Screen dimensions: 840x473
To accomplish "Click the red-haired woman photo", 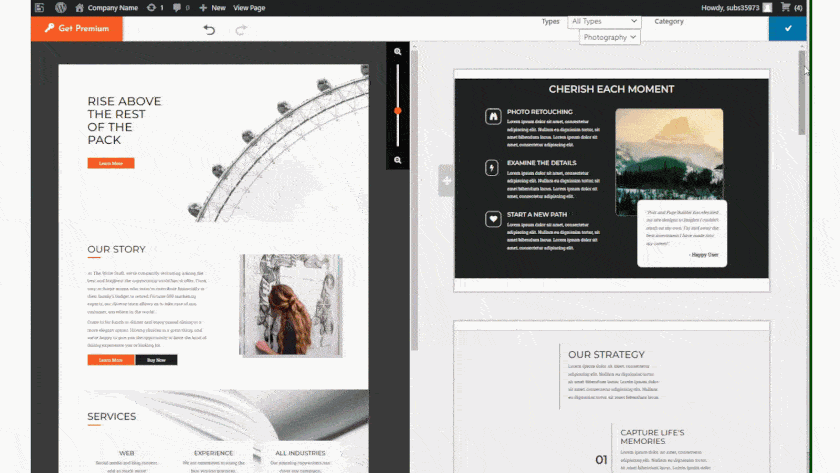I will pyautogui.click(x=290, y=305).
